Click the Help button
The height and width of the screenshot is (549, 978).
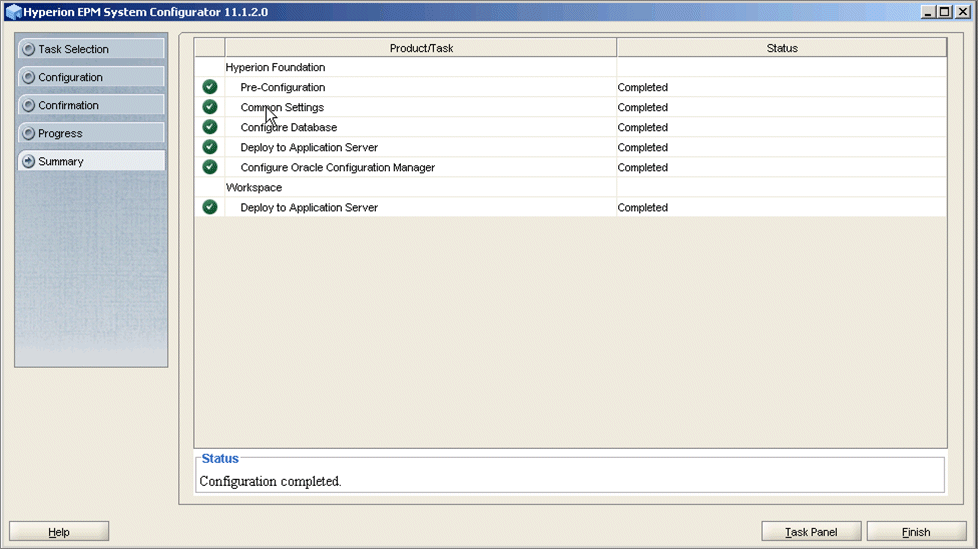click(59, 532)
